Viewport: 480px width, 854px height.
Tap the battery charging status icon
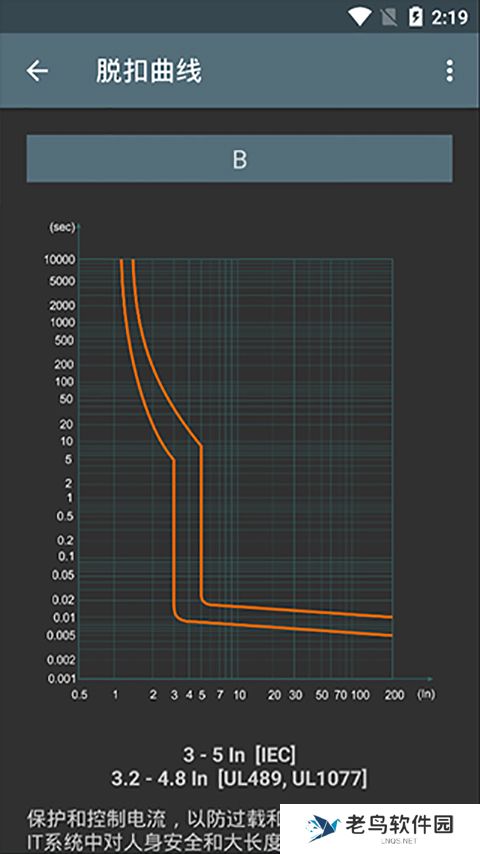(415, 17)
